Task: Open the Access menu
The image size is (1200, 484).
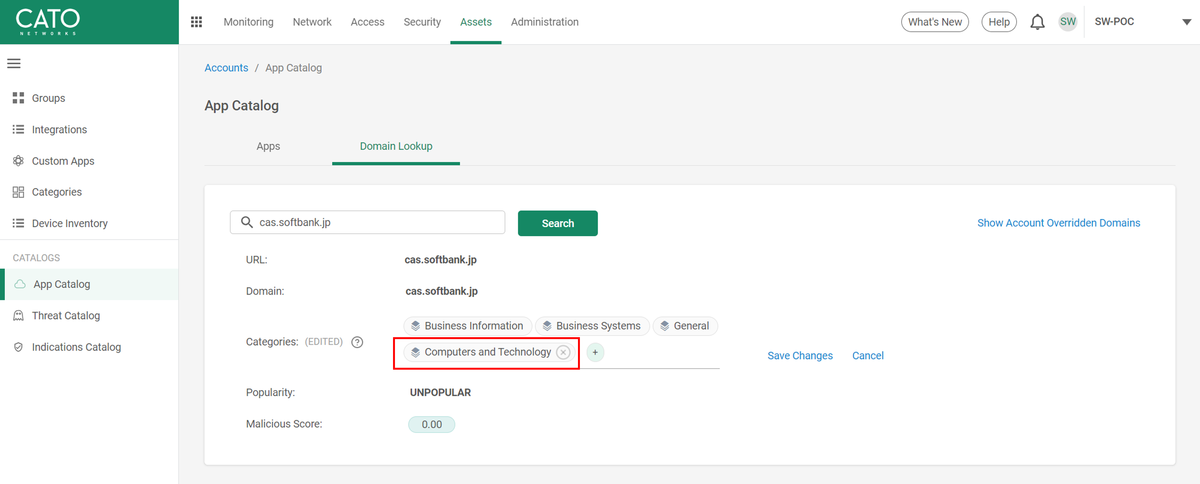Action: [368, 22]
